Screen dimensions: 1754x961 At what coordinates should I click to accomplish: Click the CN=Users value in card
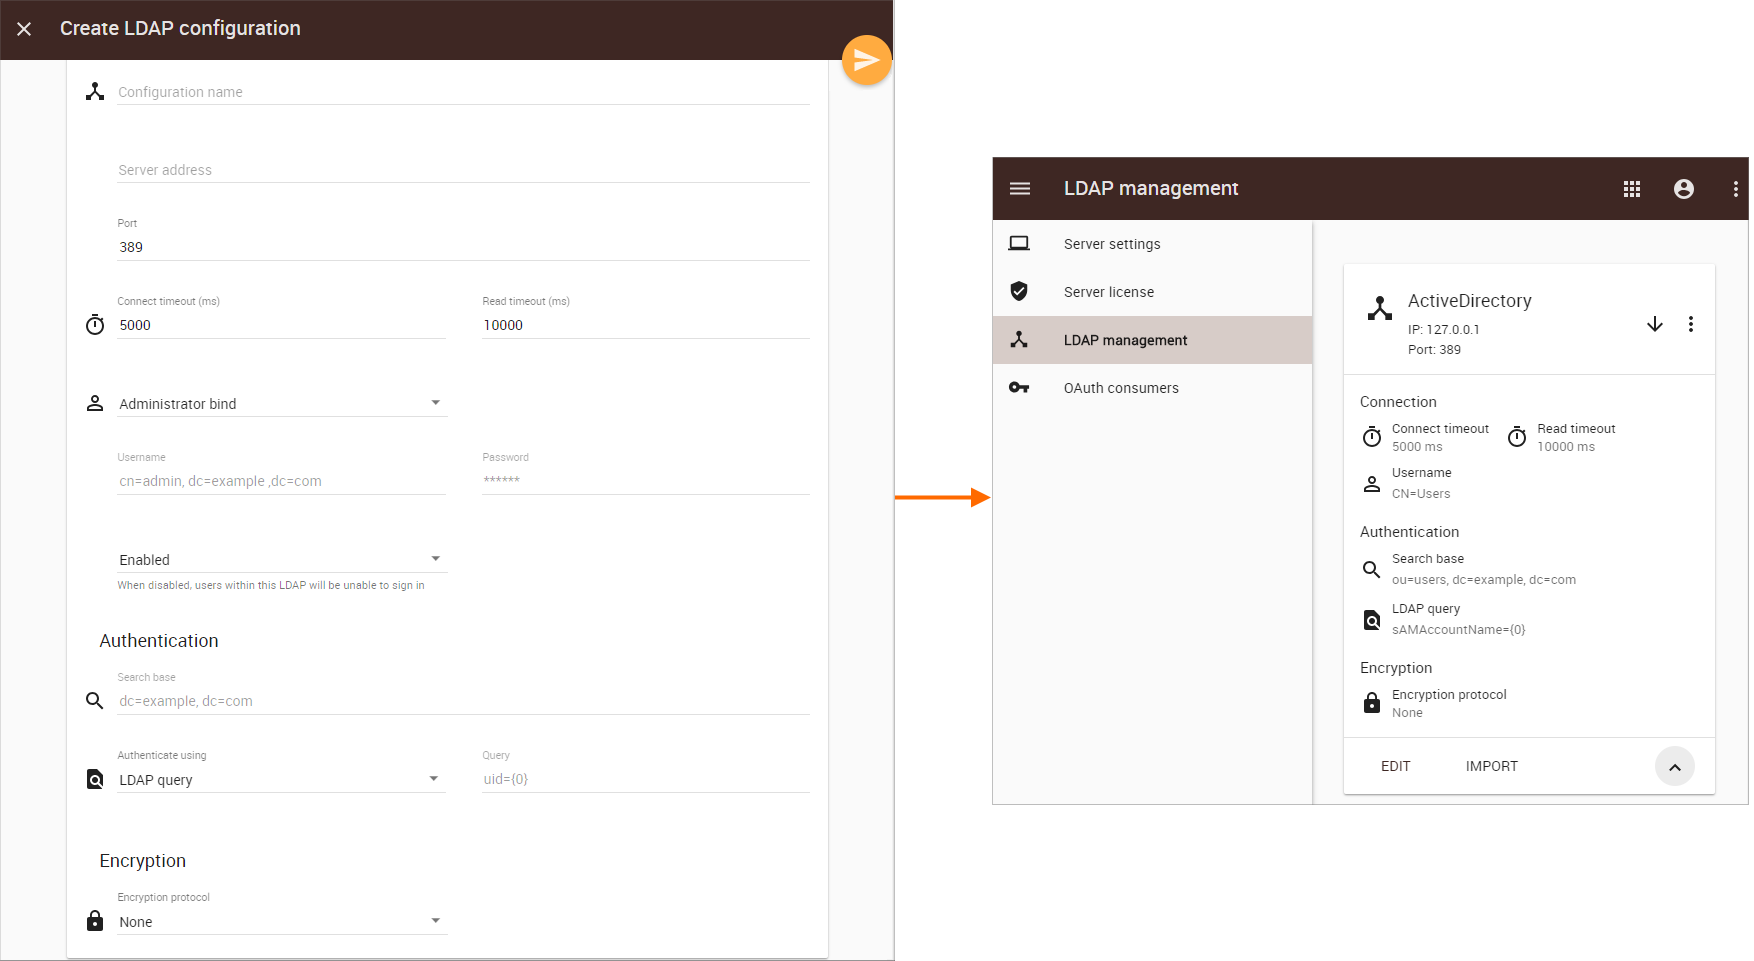[x=1421, y=494]
